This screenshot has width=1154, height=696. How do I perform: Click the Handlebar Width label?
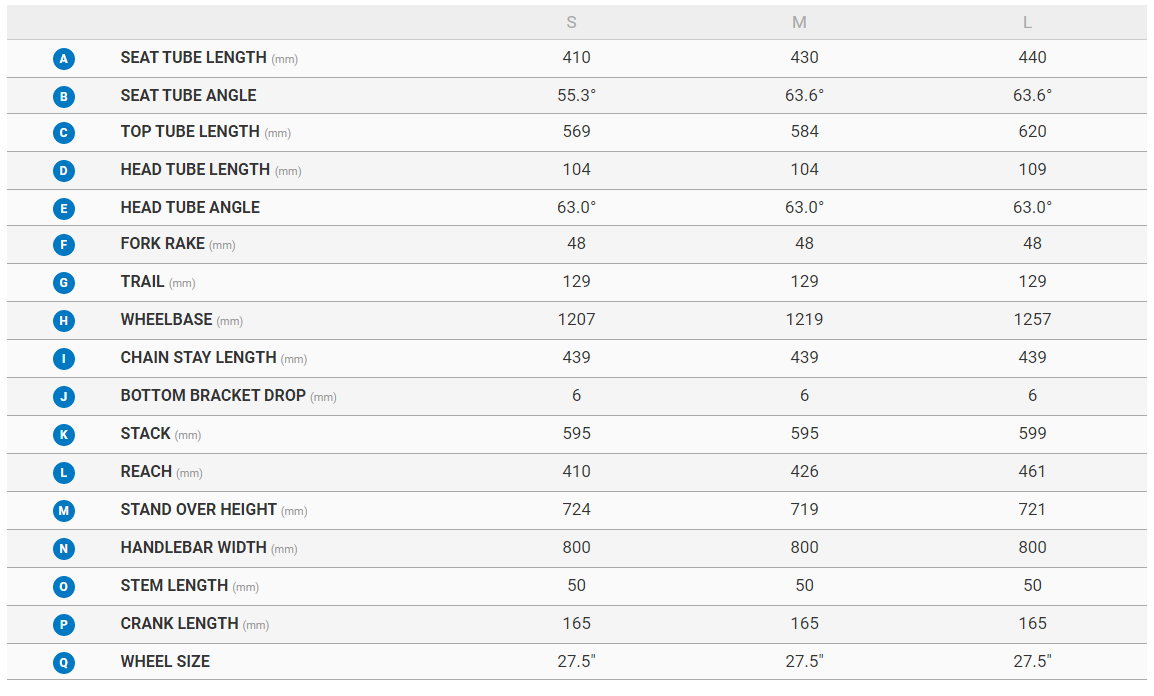click(x=194, y=548)
